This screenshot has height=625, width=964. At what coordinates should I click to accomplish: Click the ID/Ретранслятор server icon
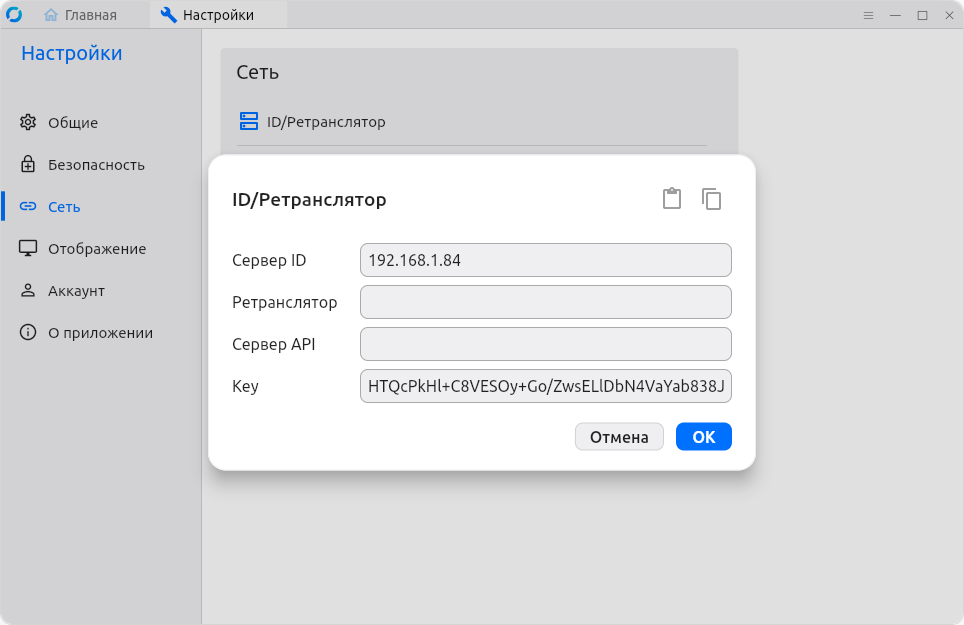click(249, 122)
